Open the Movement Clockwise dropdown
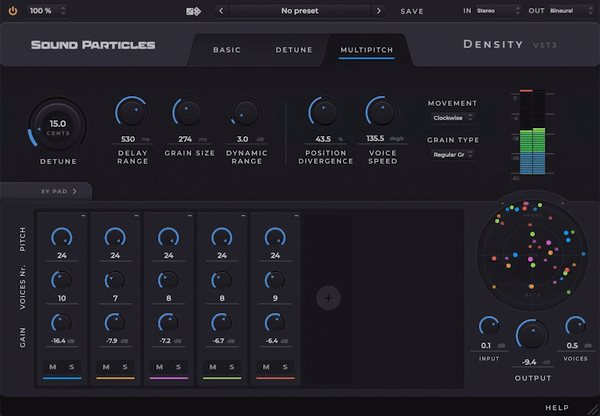 [x=452, y=117]
